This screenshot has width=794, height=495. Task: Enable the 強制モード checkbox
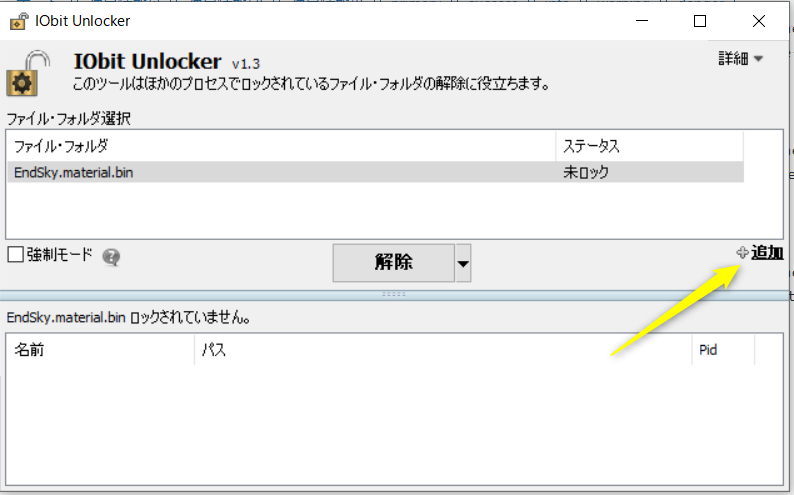click(x=16, y=254)
